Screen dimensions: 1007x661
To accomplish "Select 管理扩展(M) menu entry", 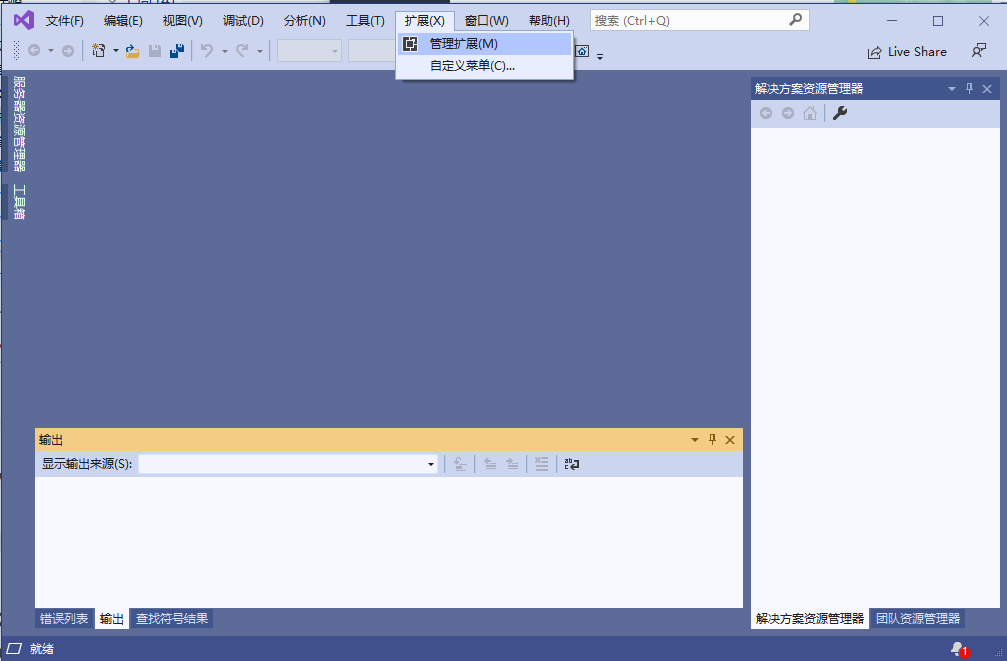I will 484,44.
